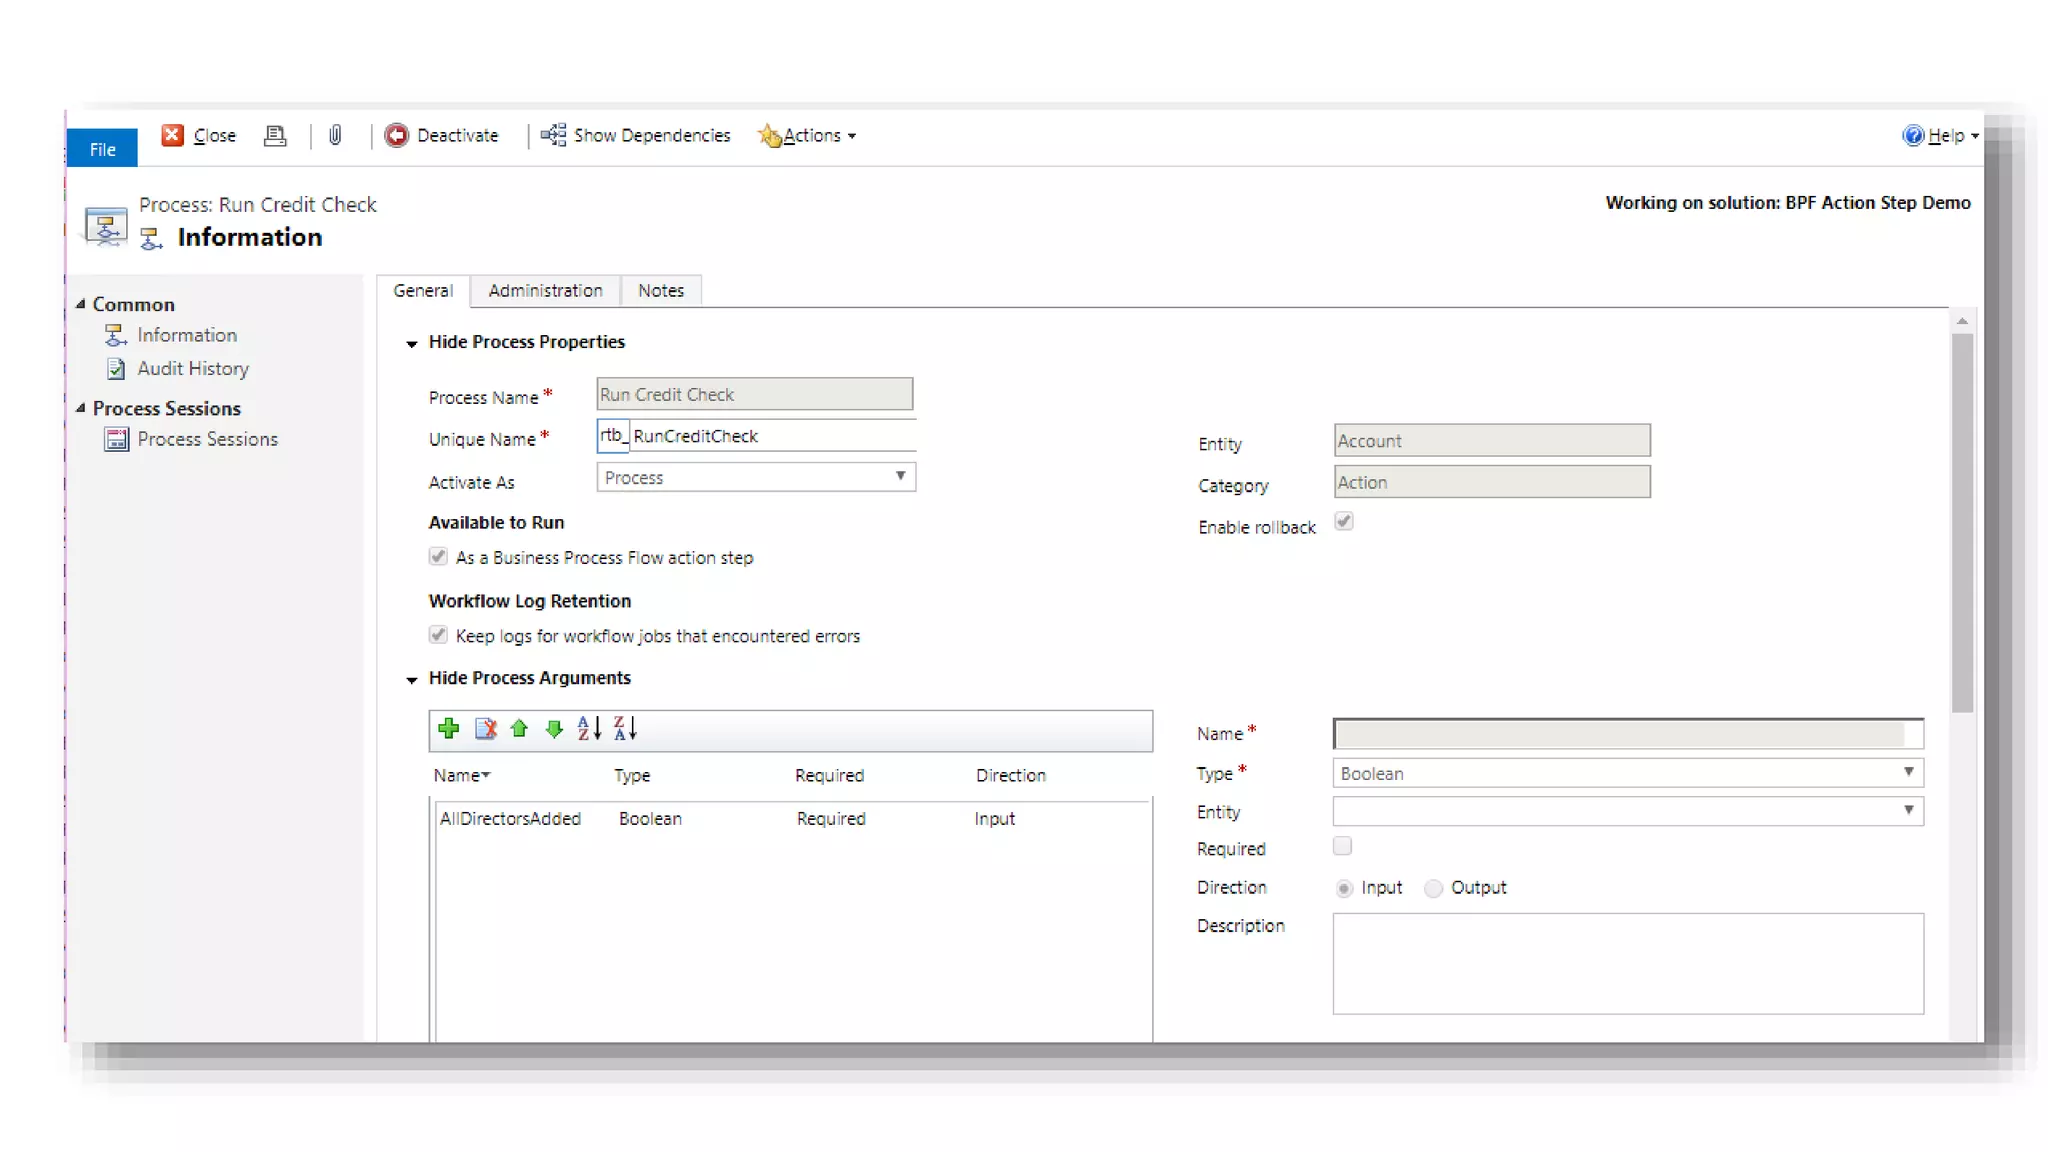Click the print icon in toolbar
The width and height of the screenshot is (2048, 1152).
[275, 135]
